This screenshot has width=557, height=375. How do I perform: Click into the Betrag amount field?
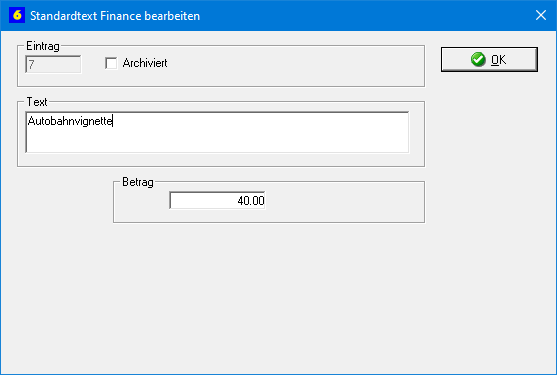point(217,200)
